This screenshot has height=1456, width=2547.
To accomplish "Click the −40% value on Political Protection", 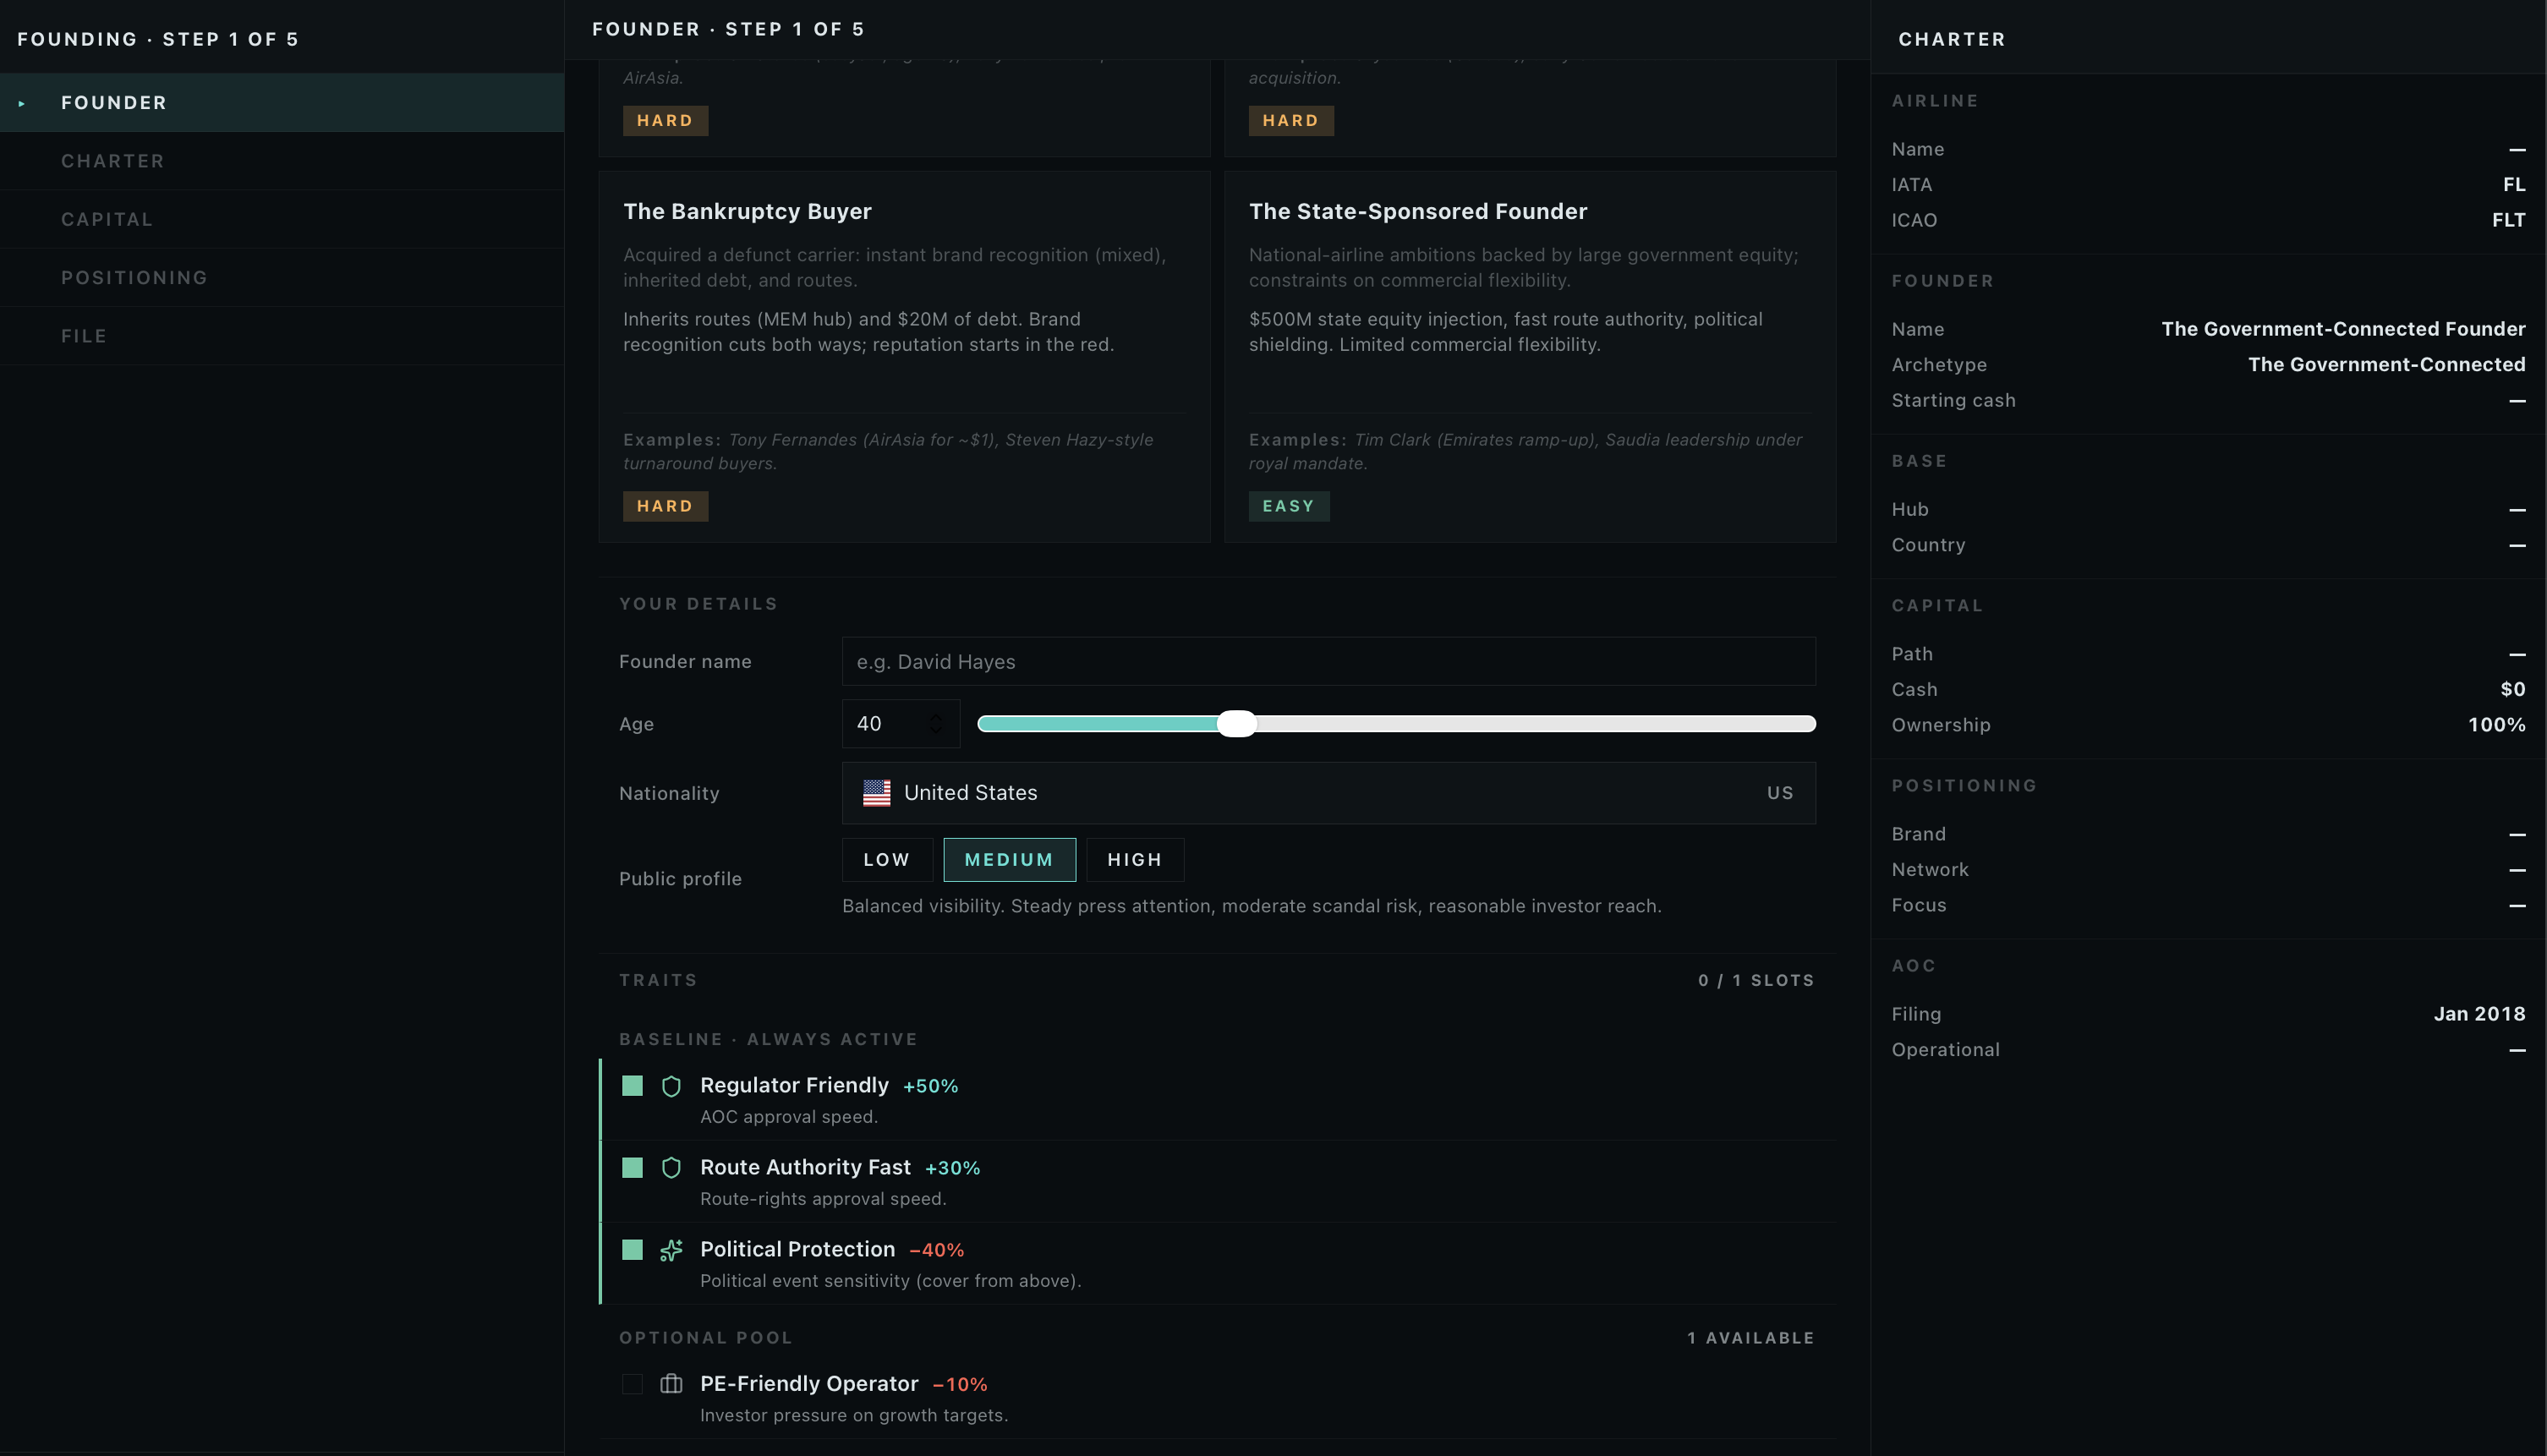I will [x=936, y=1251].
